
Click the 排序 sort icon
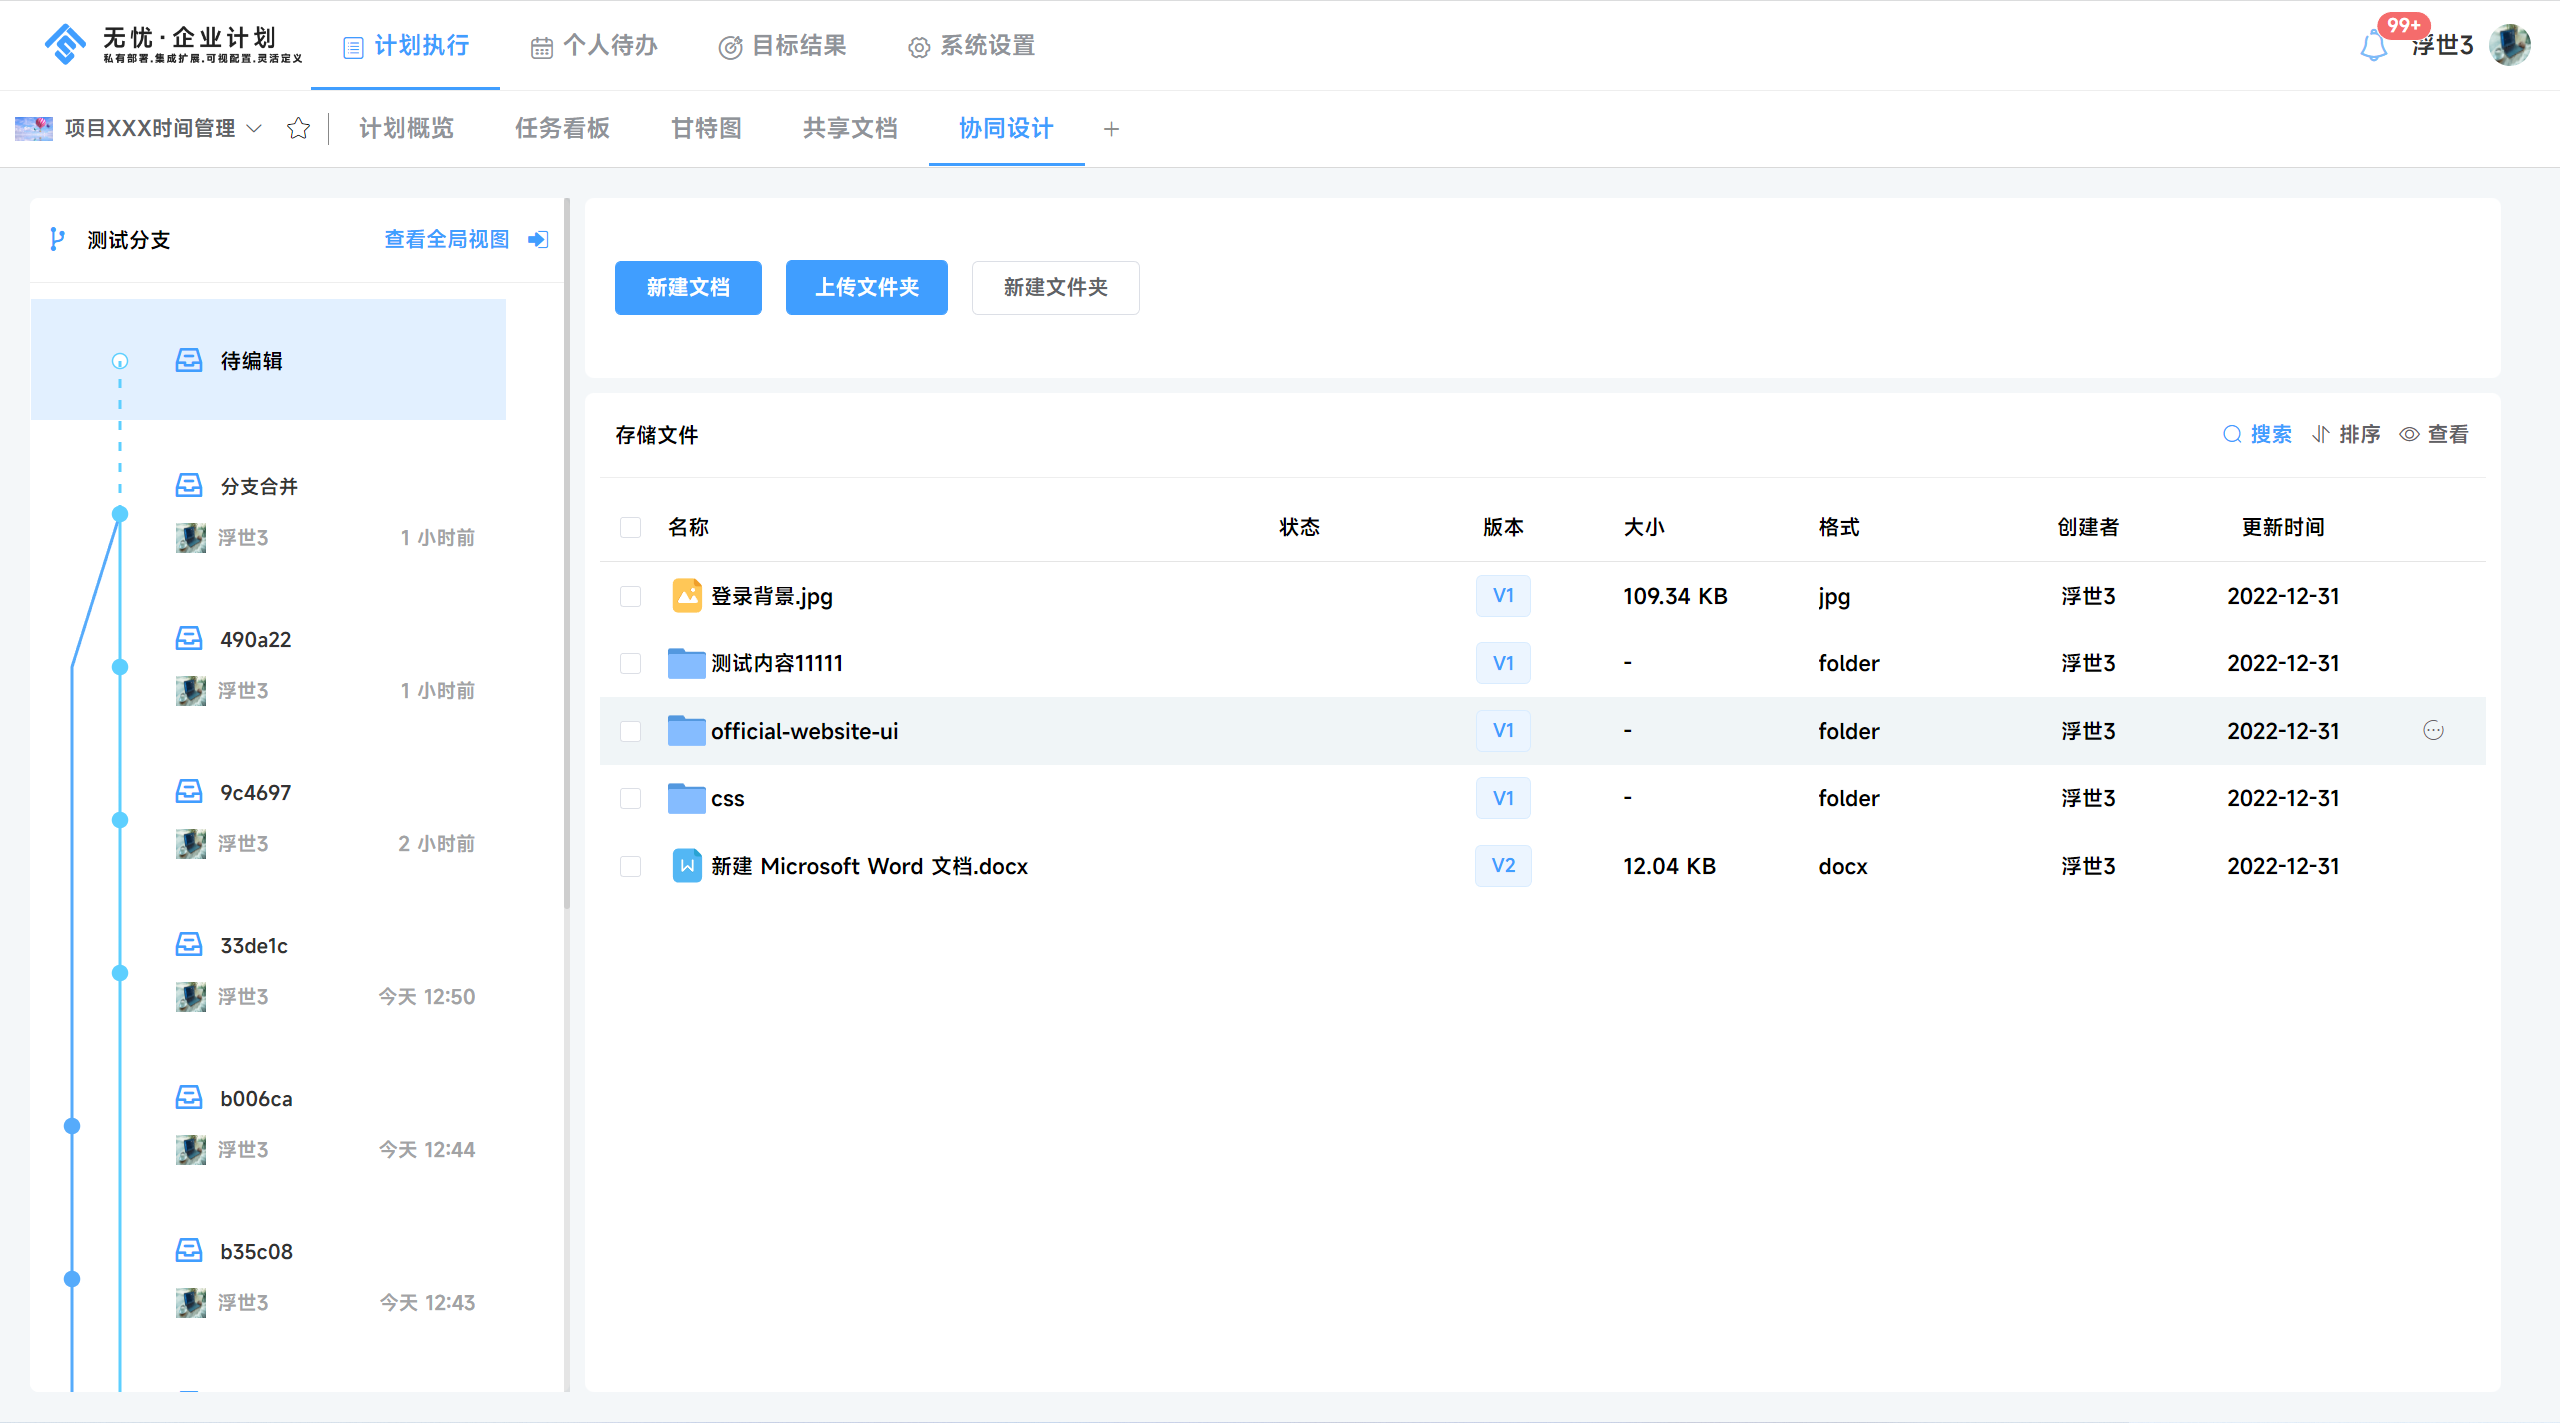2321,434
